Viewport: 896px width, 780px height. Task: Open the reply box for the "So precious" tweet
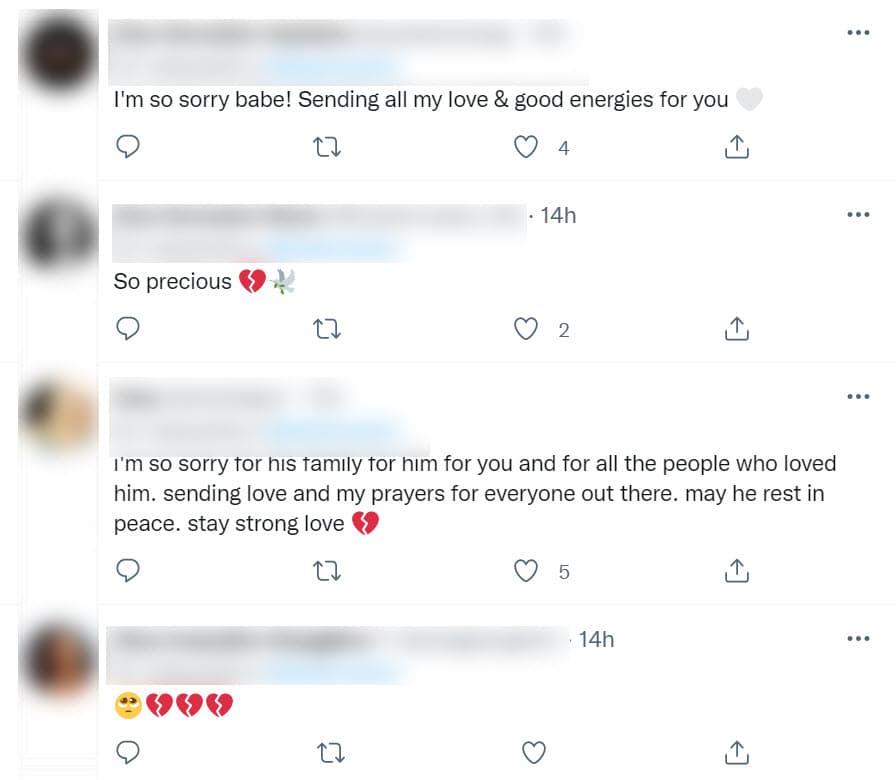point(128,328)
